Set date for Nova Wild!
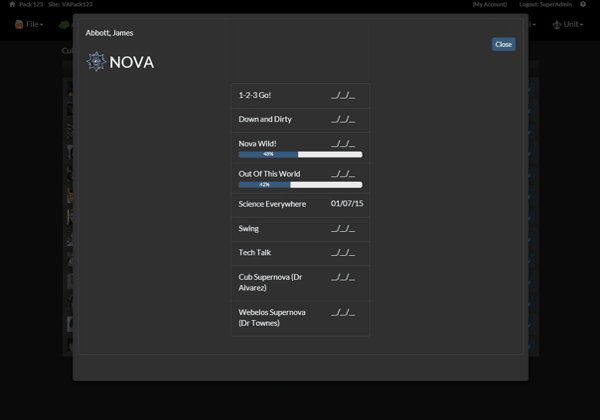 [x=343, y=144]
